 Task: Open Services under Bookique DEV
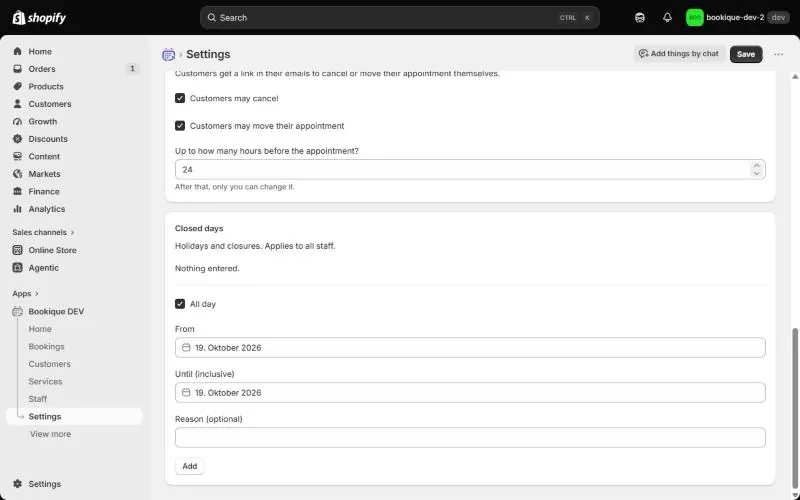pyautogui.click(x=45, y=382)
